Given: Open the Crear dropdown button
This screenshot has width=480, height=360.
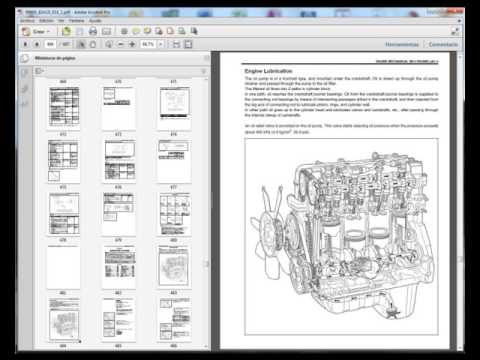Looking at the screenshot, I should click(36, 31).
